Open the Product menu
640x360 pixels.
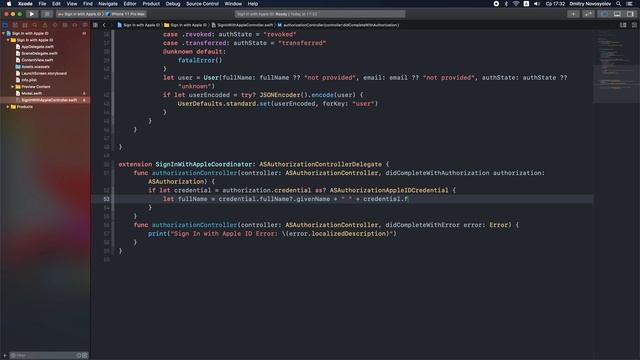coord(151,4)
